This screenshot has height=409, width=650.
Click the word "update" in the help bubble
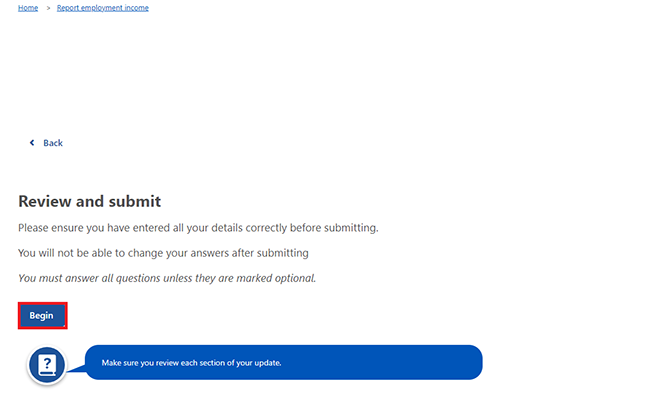268,363
